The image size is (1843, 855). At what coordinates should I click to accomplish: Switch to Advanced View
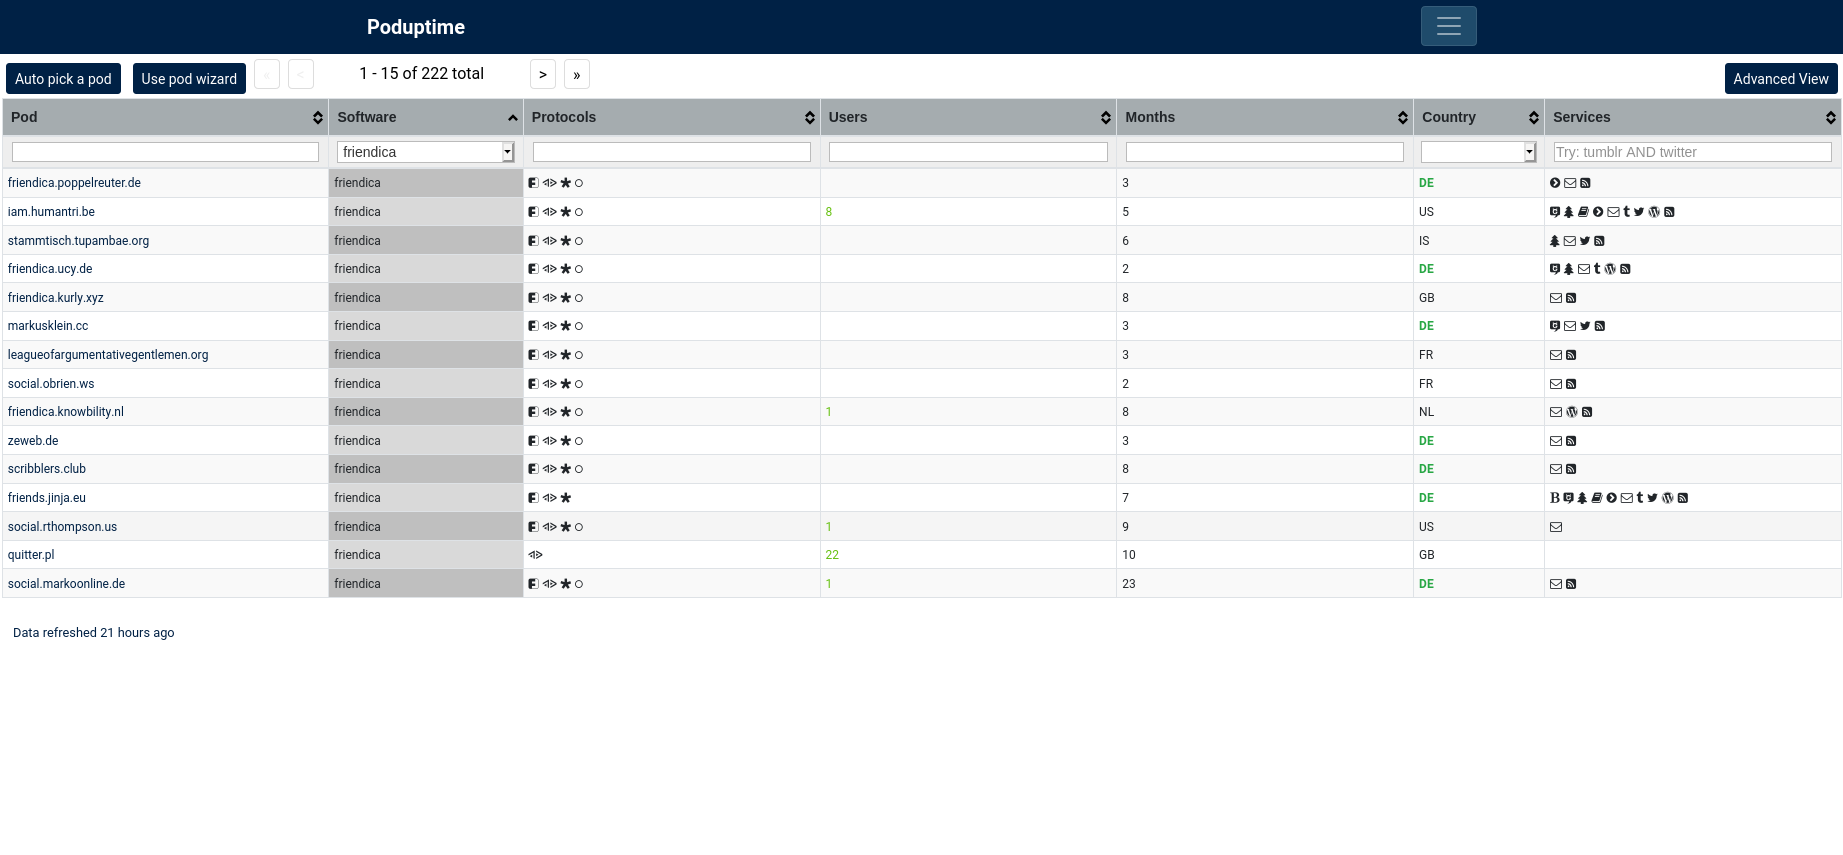(x=1780, y=79)
